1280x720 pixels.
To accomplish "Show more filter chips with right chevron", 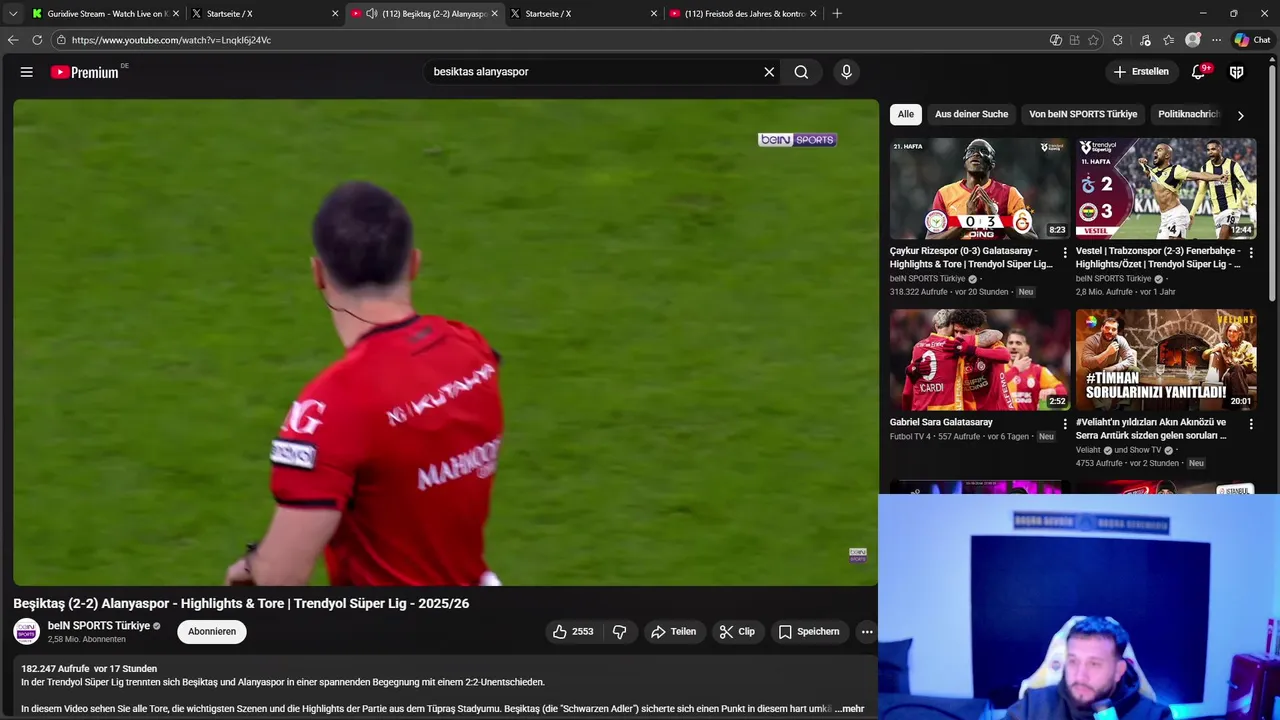I will 1241,115.
